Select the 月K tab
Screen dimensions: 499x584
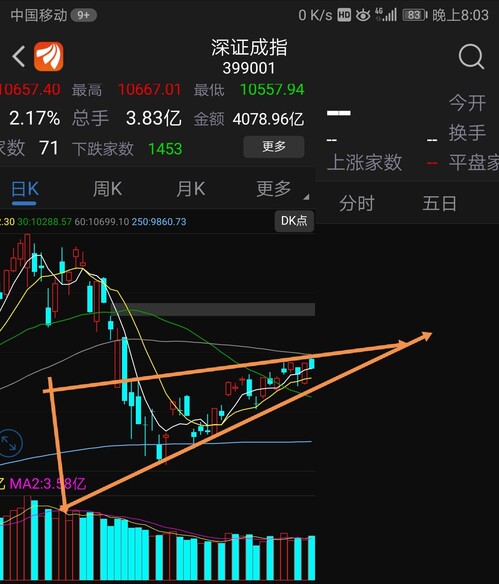tap(190, 189)
